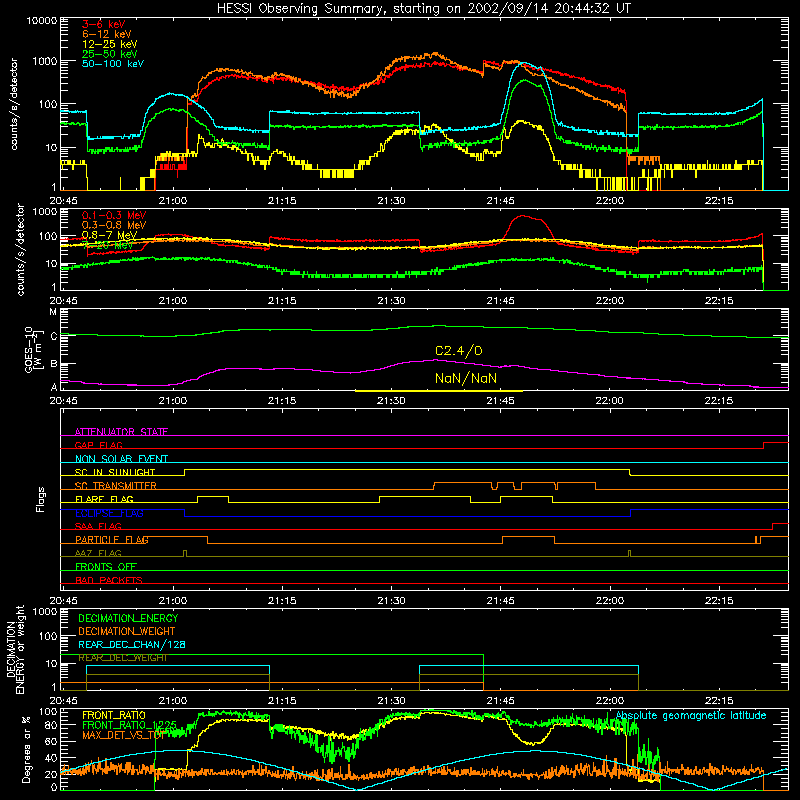
Task: Select the REAR_DEC_CHAN/128 legend label
Action: point(132,645)
